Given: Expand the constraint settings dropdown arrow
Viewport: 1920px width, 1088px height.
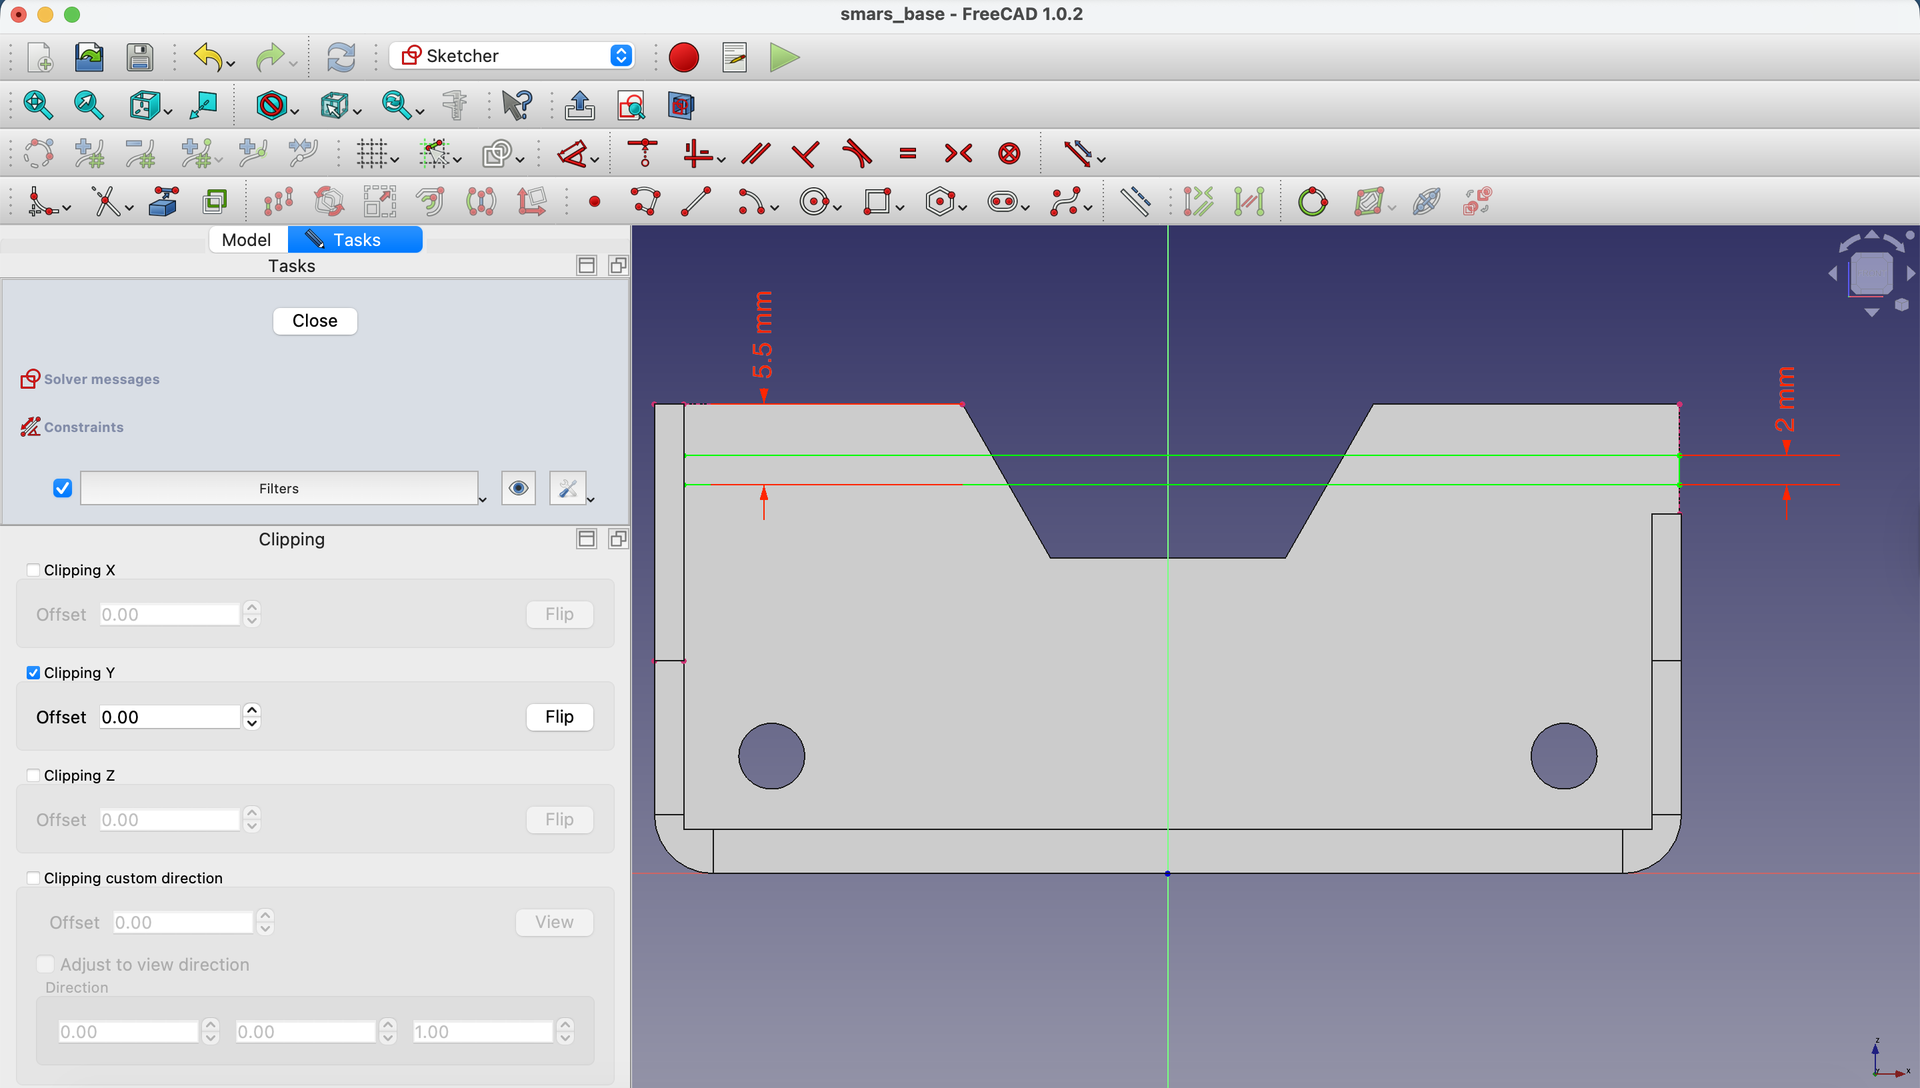Looking at the screenshot, I should [x=591, y=499].
